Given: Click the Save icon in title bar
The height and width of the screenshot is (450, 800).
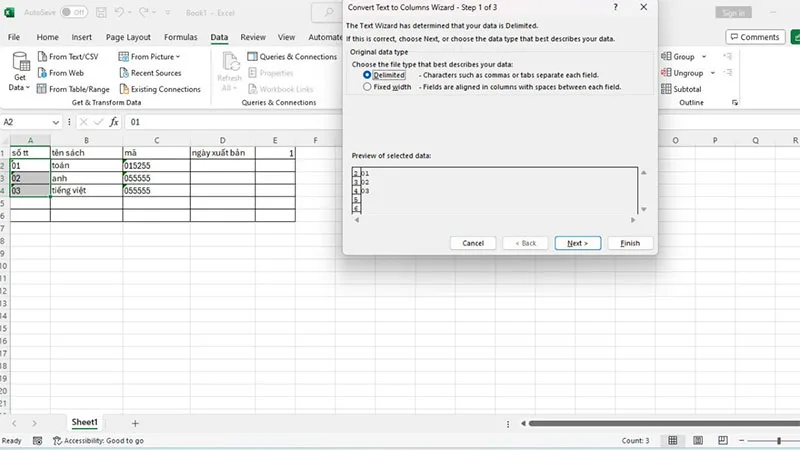Looking at the screenshot, I should (x=101, y=12).
